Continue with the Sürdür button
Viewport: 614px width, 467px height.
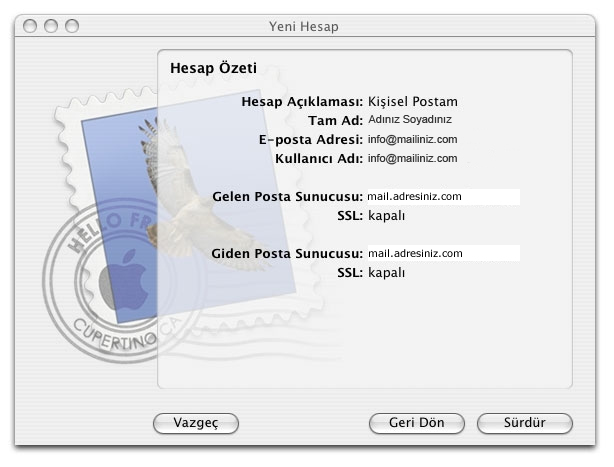525,423
